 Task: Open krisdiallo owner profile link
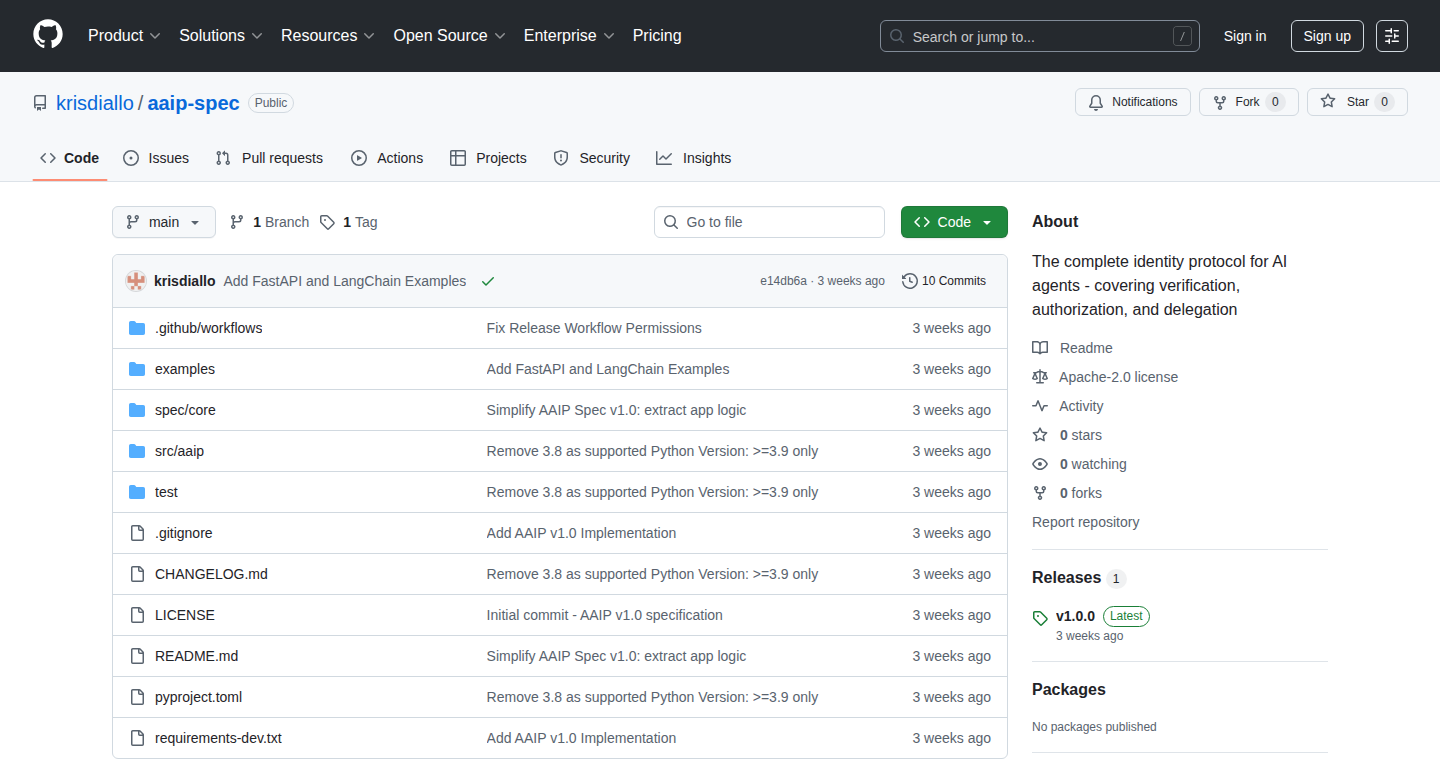pos(95,103)
